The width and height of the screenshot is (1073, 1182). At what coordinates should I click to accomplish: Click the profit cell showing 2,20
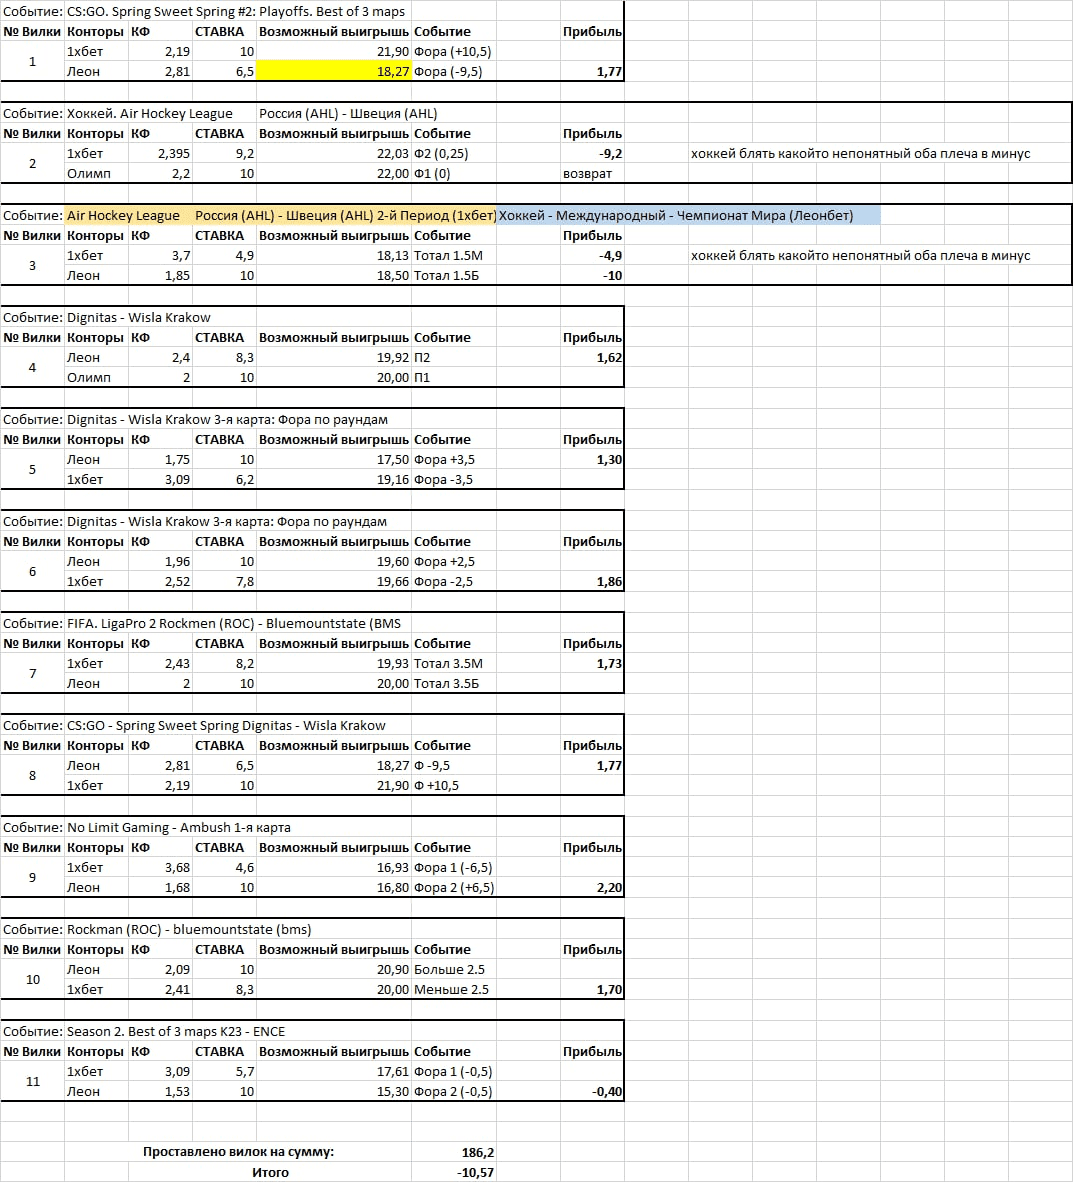click(x=608, y=887)
